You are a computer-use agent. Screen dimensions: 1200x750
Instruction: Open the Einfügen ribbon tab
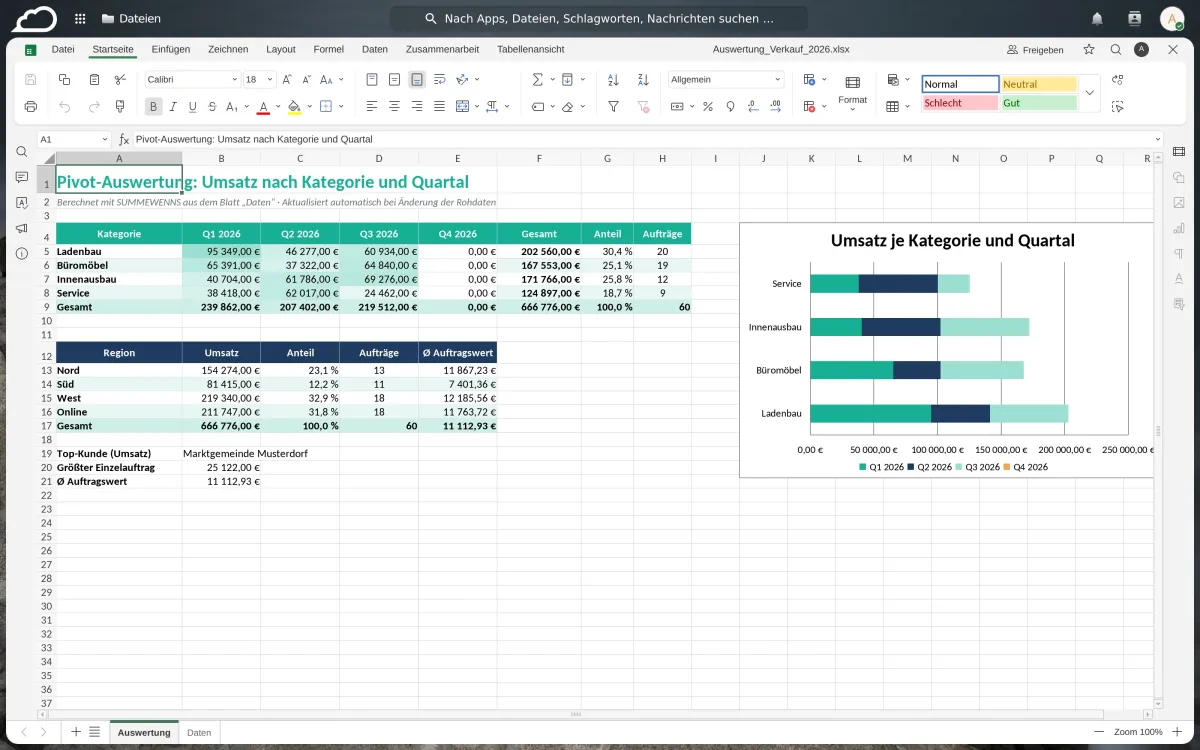171,49
